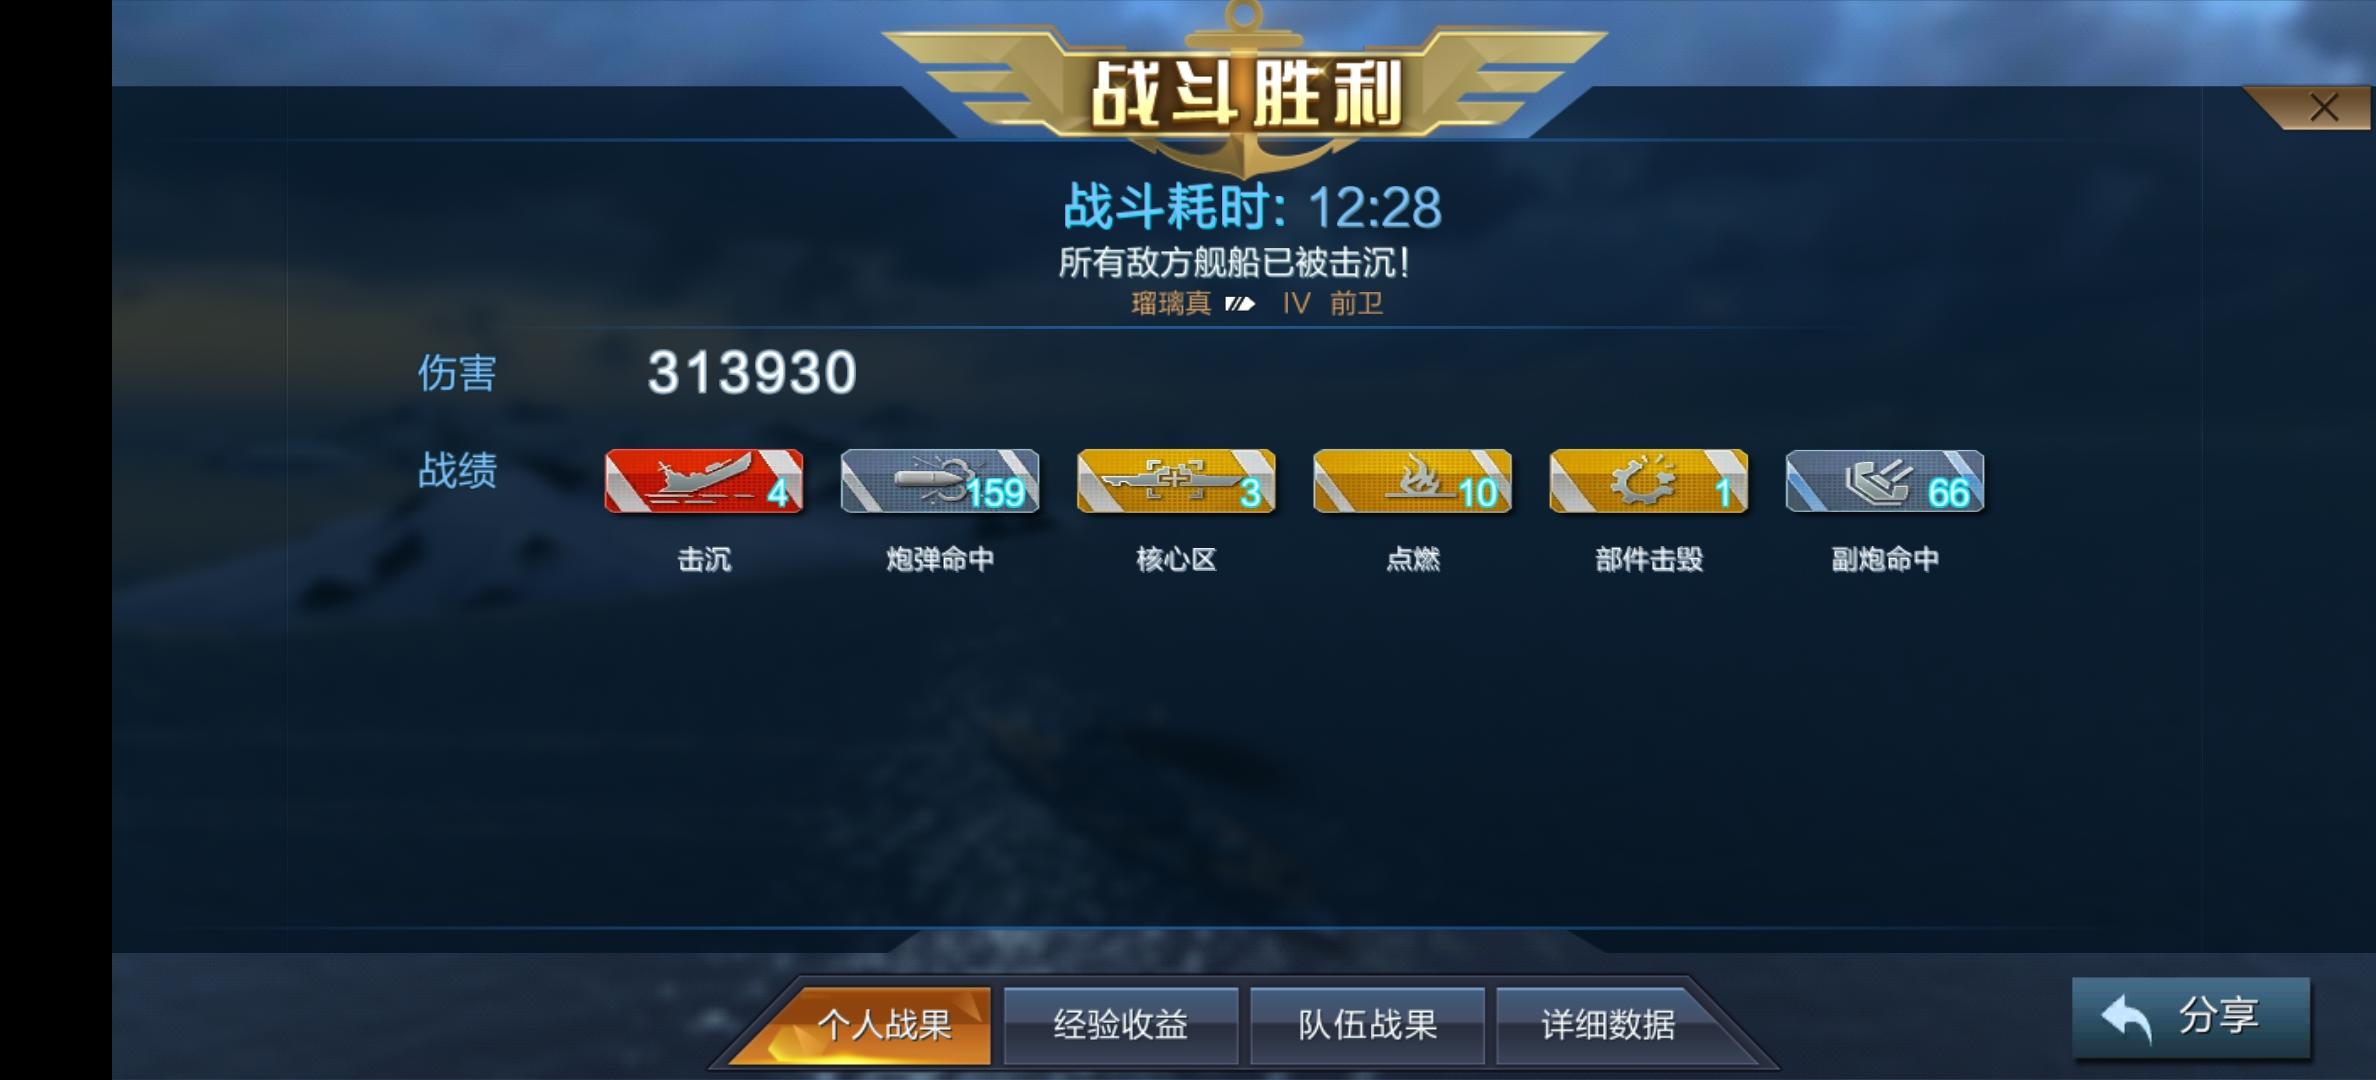Image resolution: width=2376 pixels, height=1080 pixels.
Task: Click the 部件击毁 gear badge
Action: (x=1649, y=481)
